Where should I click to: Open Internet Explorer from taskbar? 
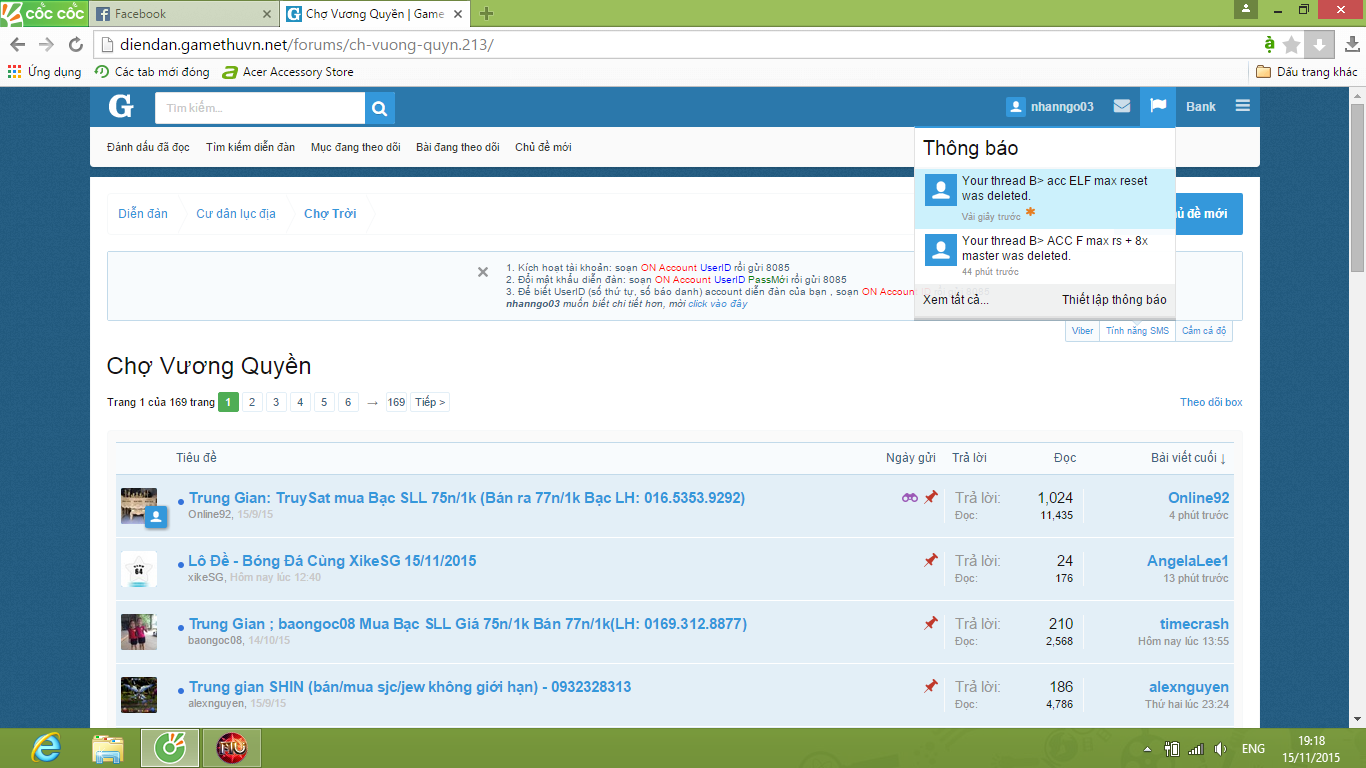click(46, 748)
